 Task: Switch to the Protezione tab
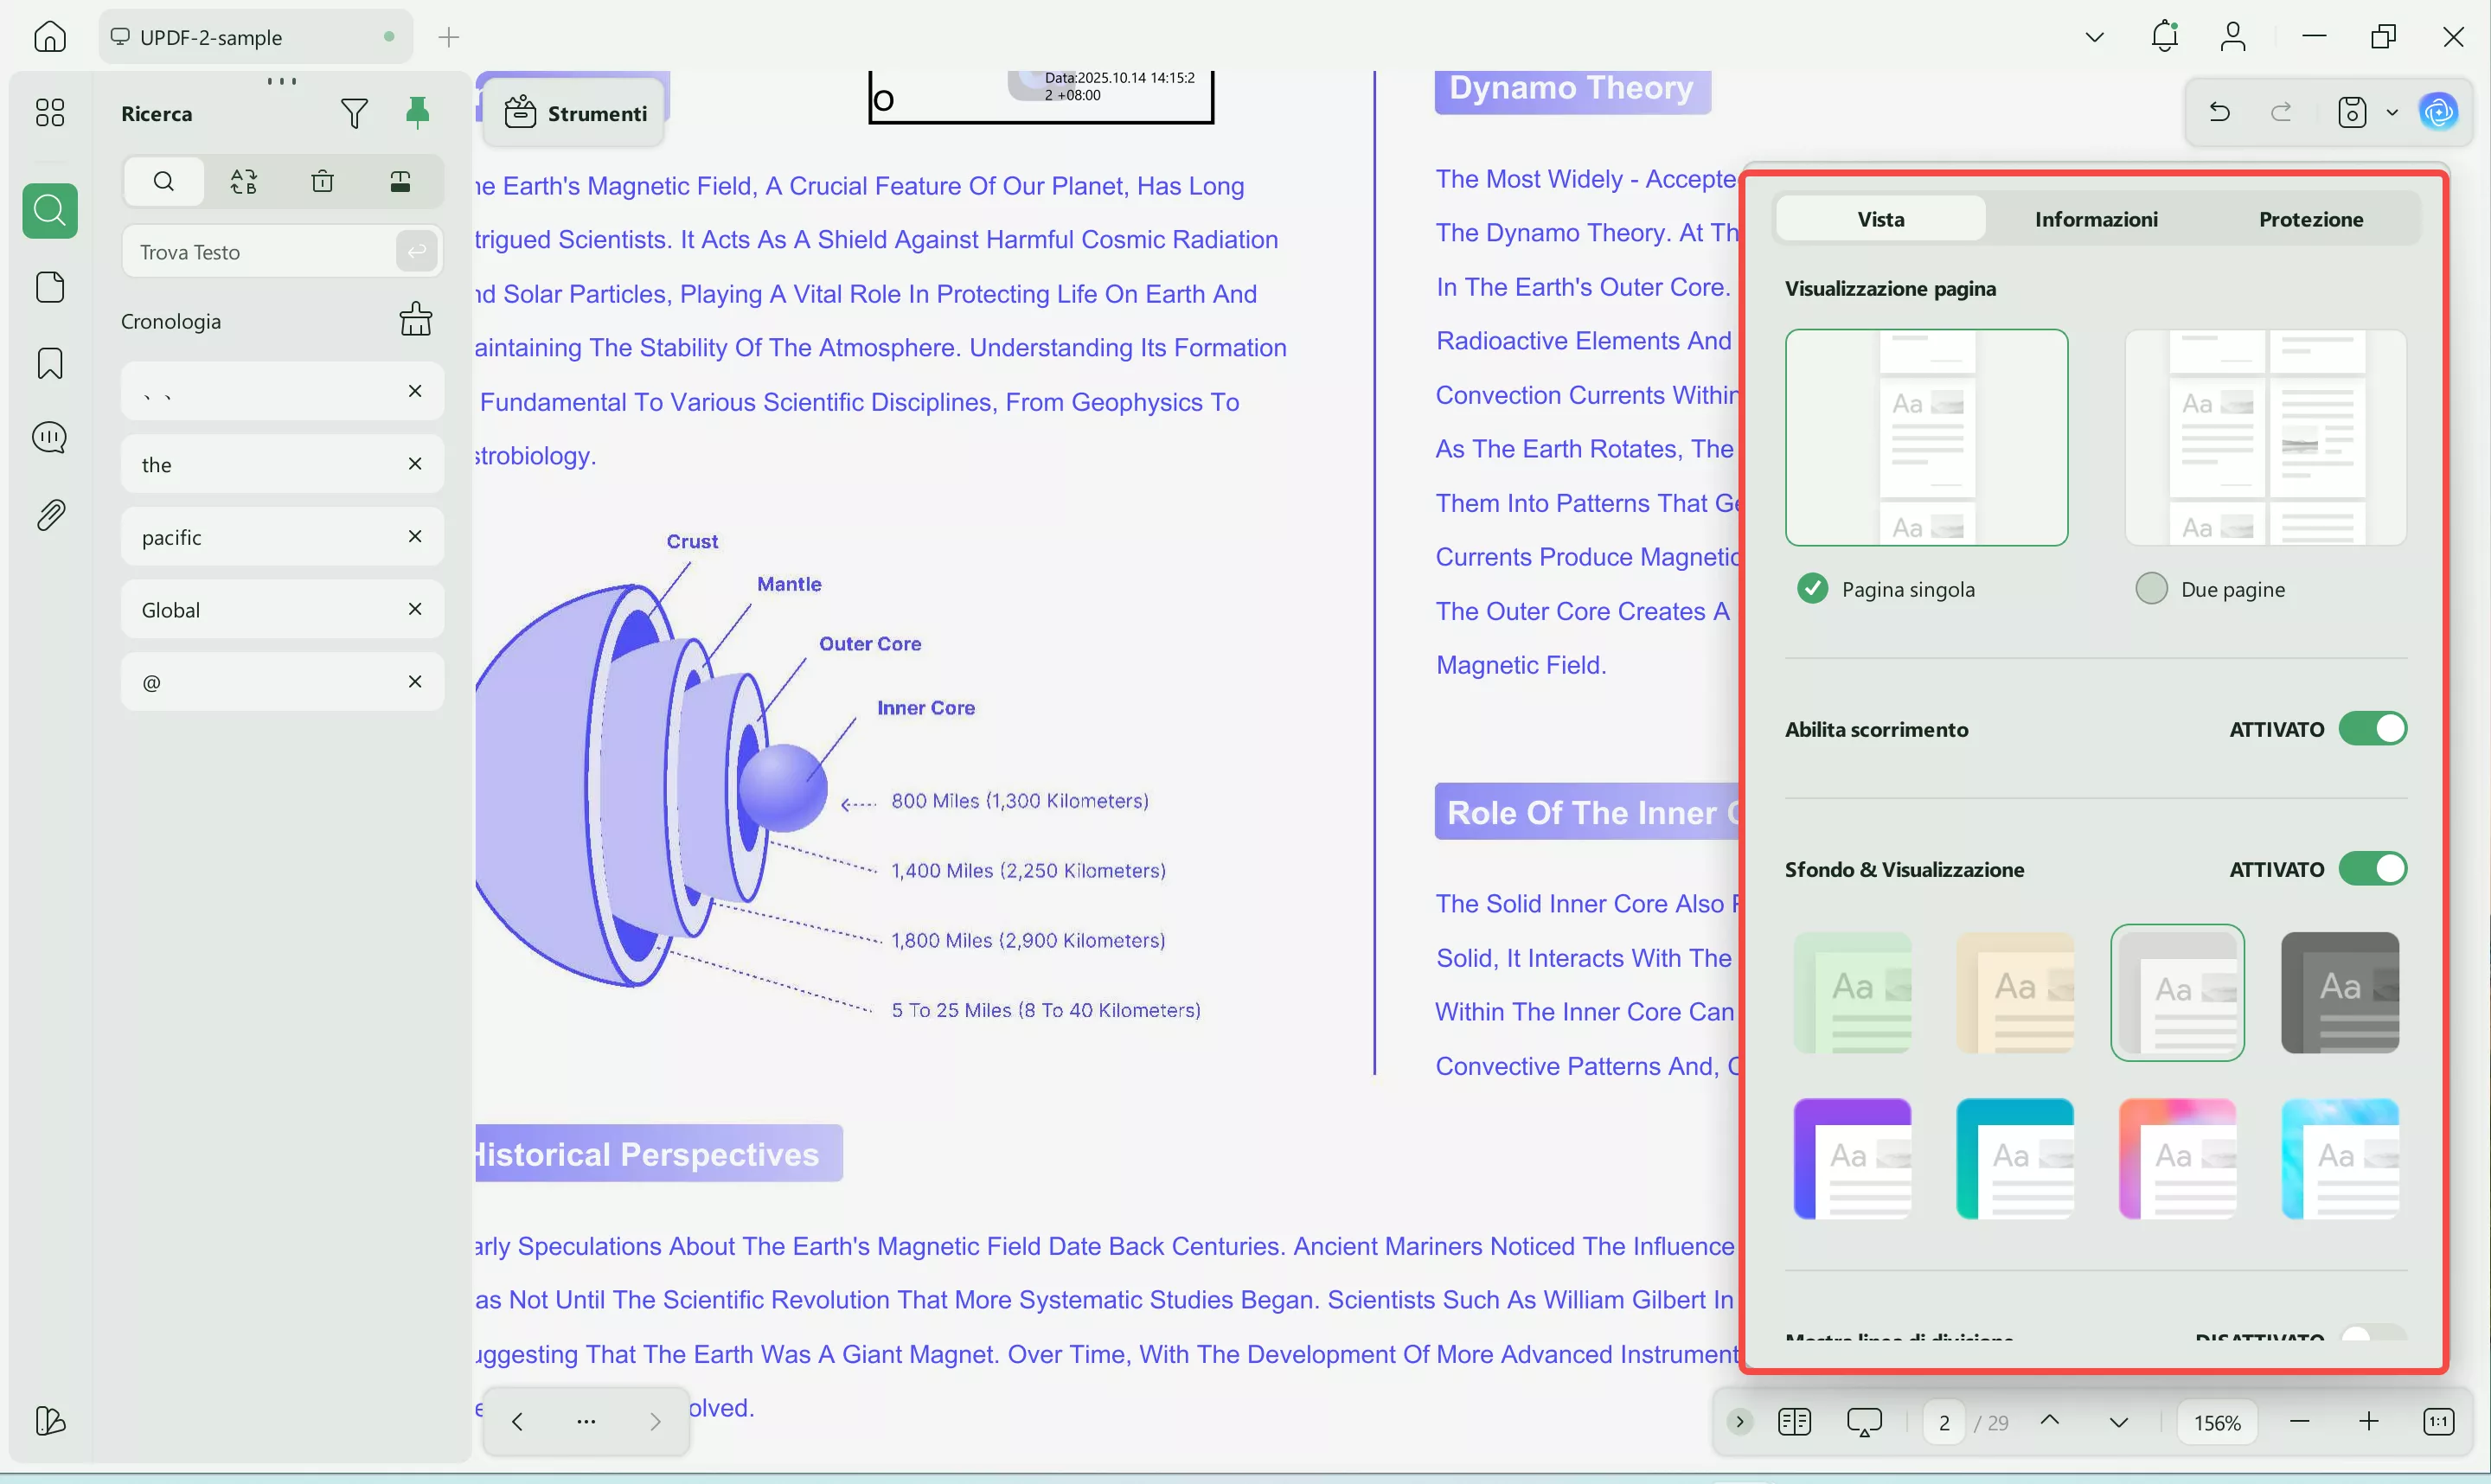pyautogui.click(x=2311, y=219)
